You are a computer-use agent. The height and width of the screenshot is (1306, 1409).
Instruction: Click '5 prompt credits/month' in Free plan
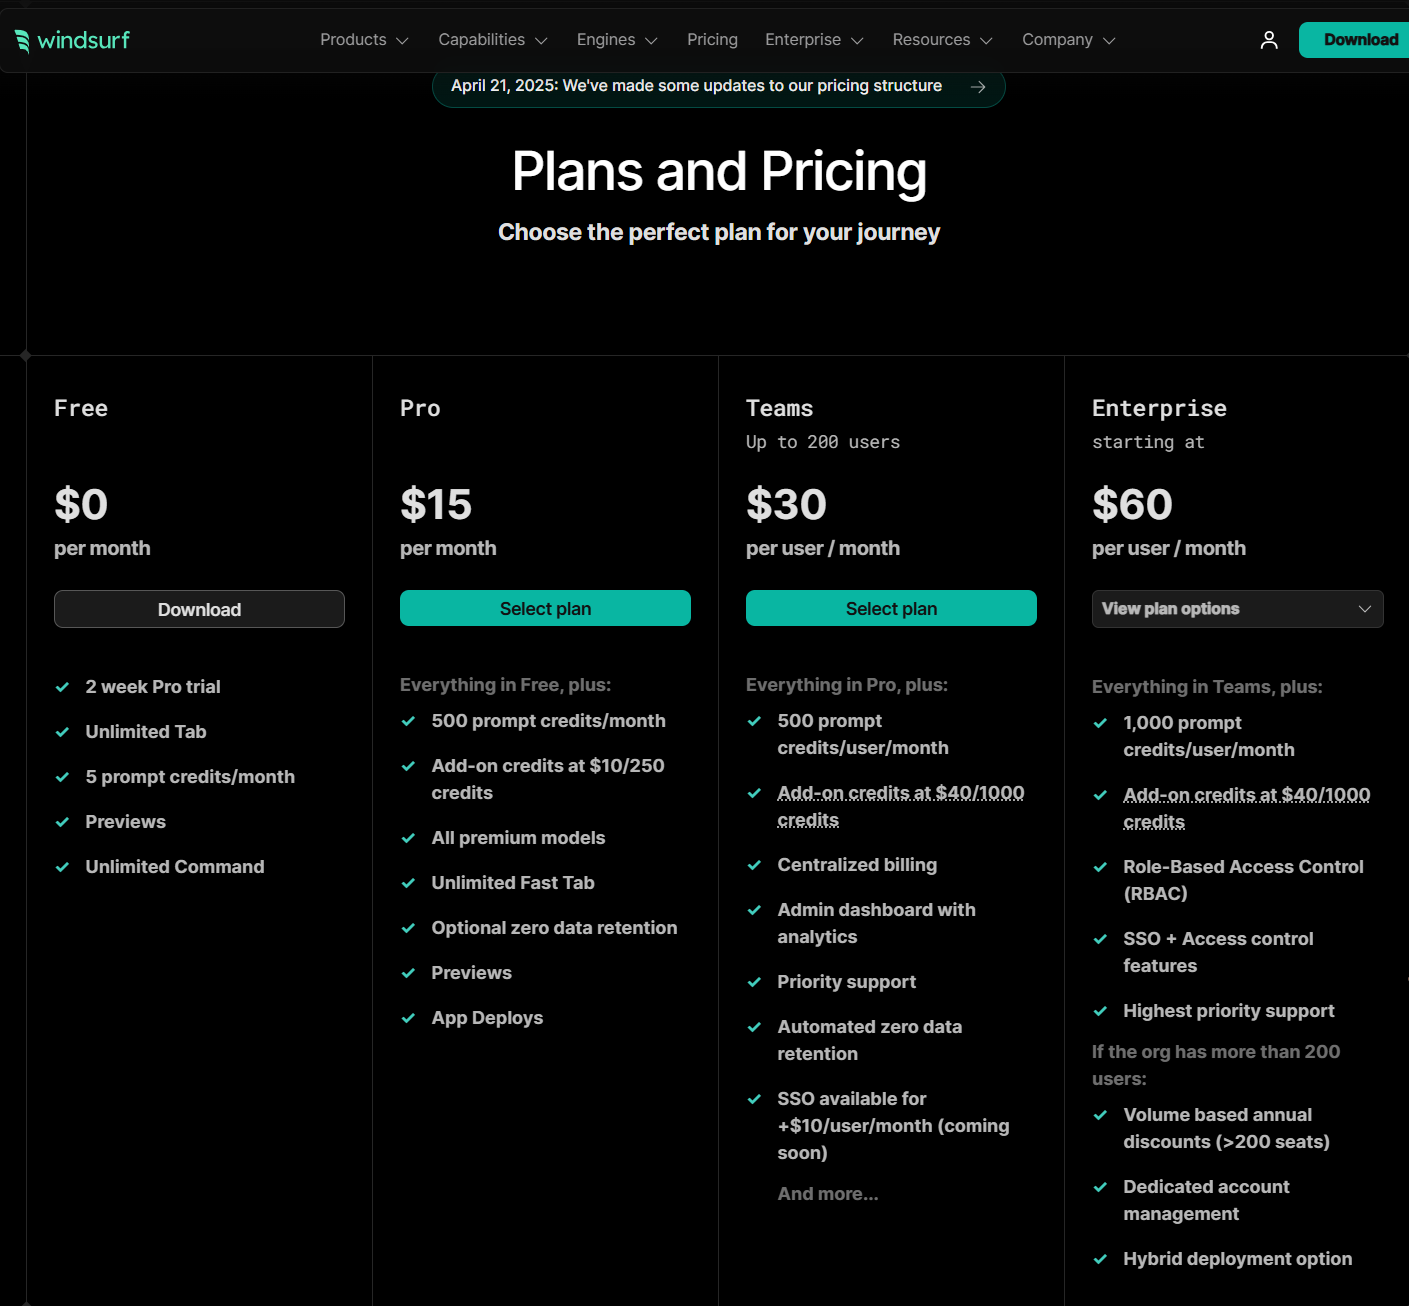tap(190, 777)
